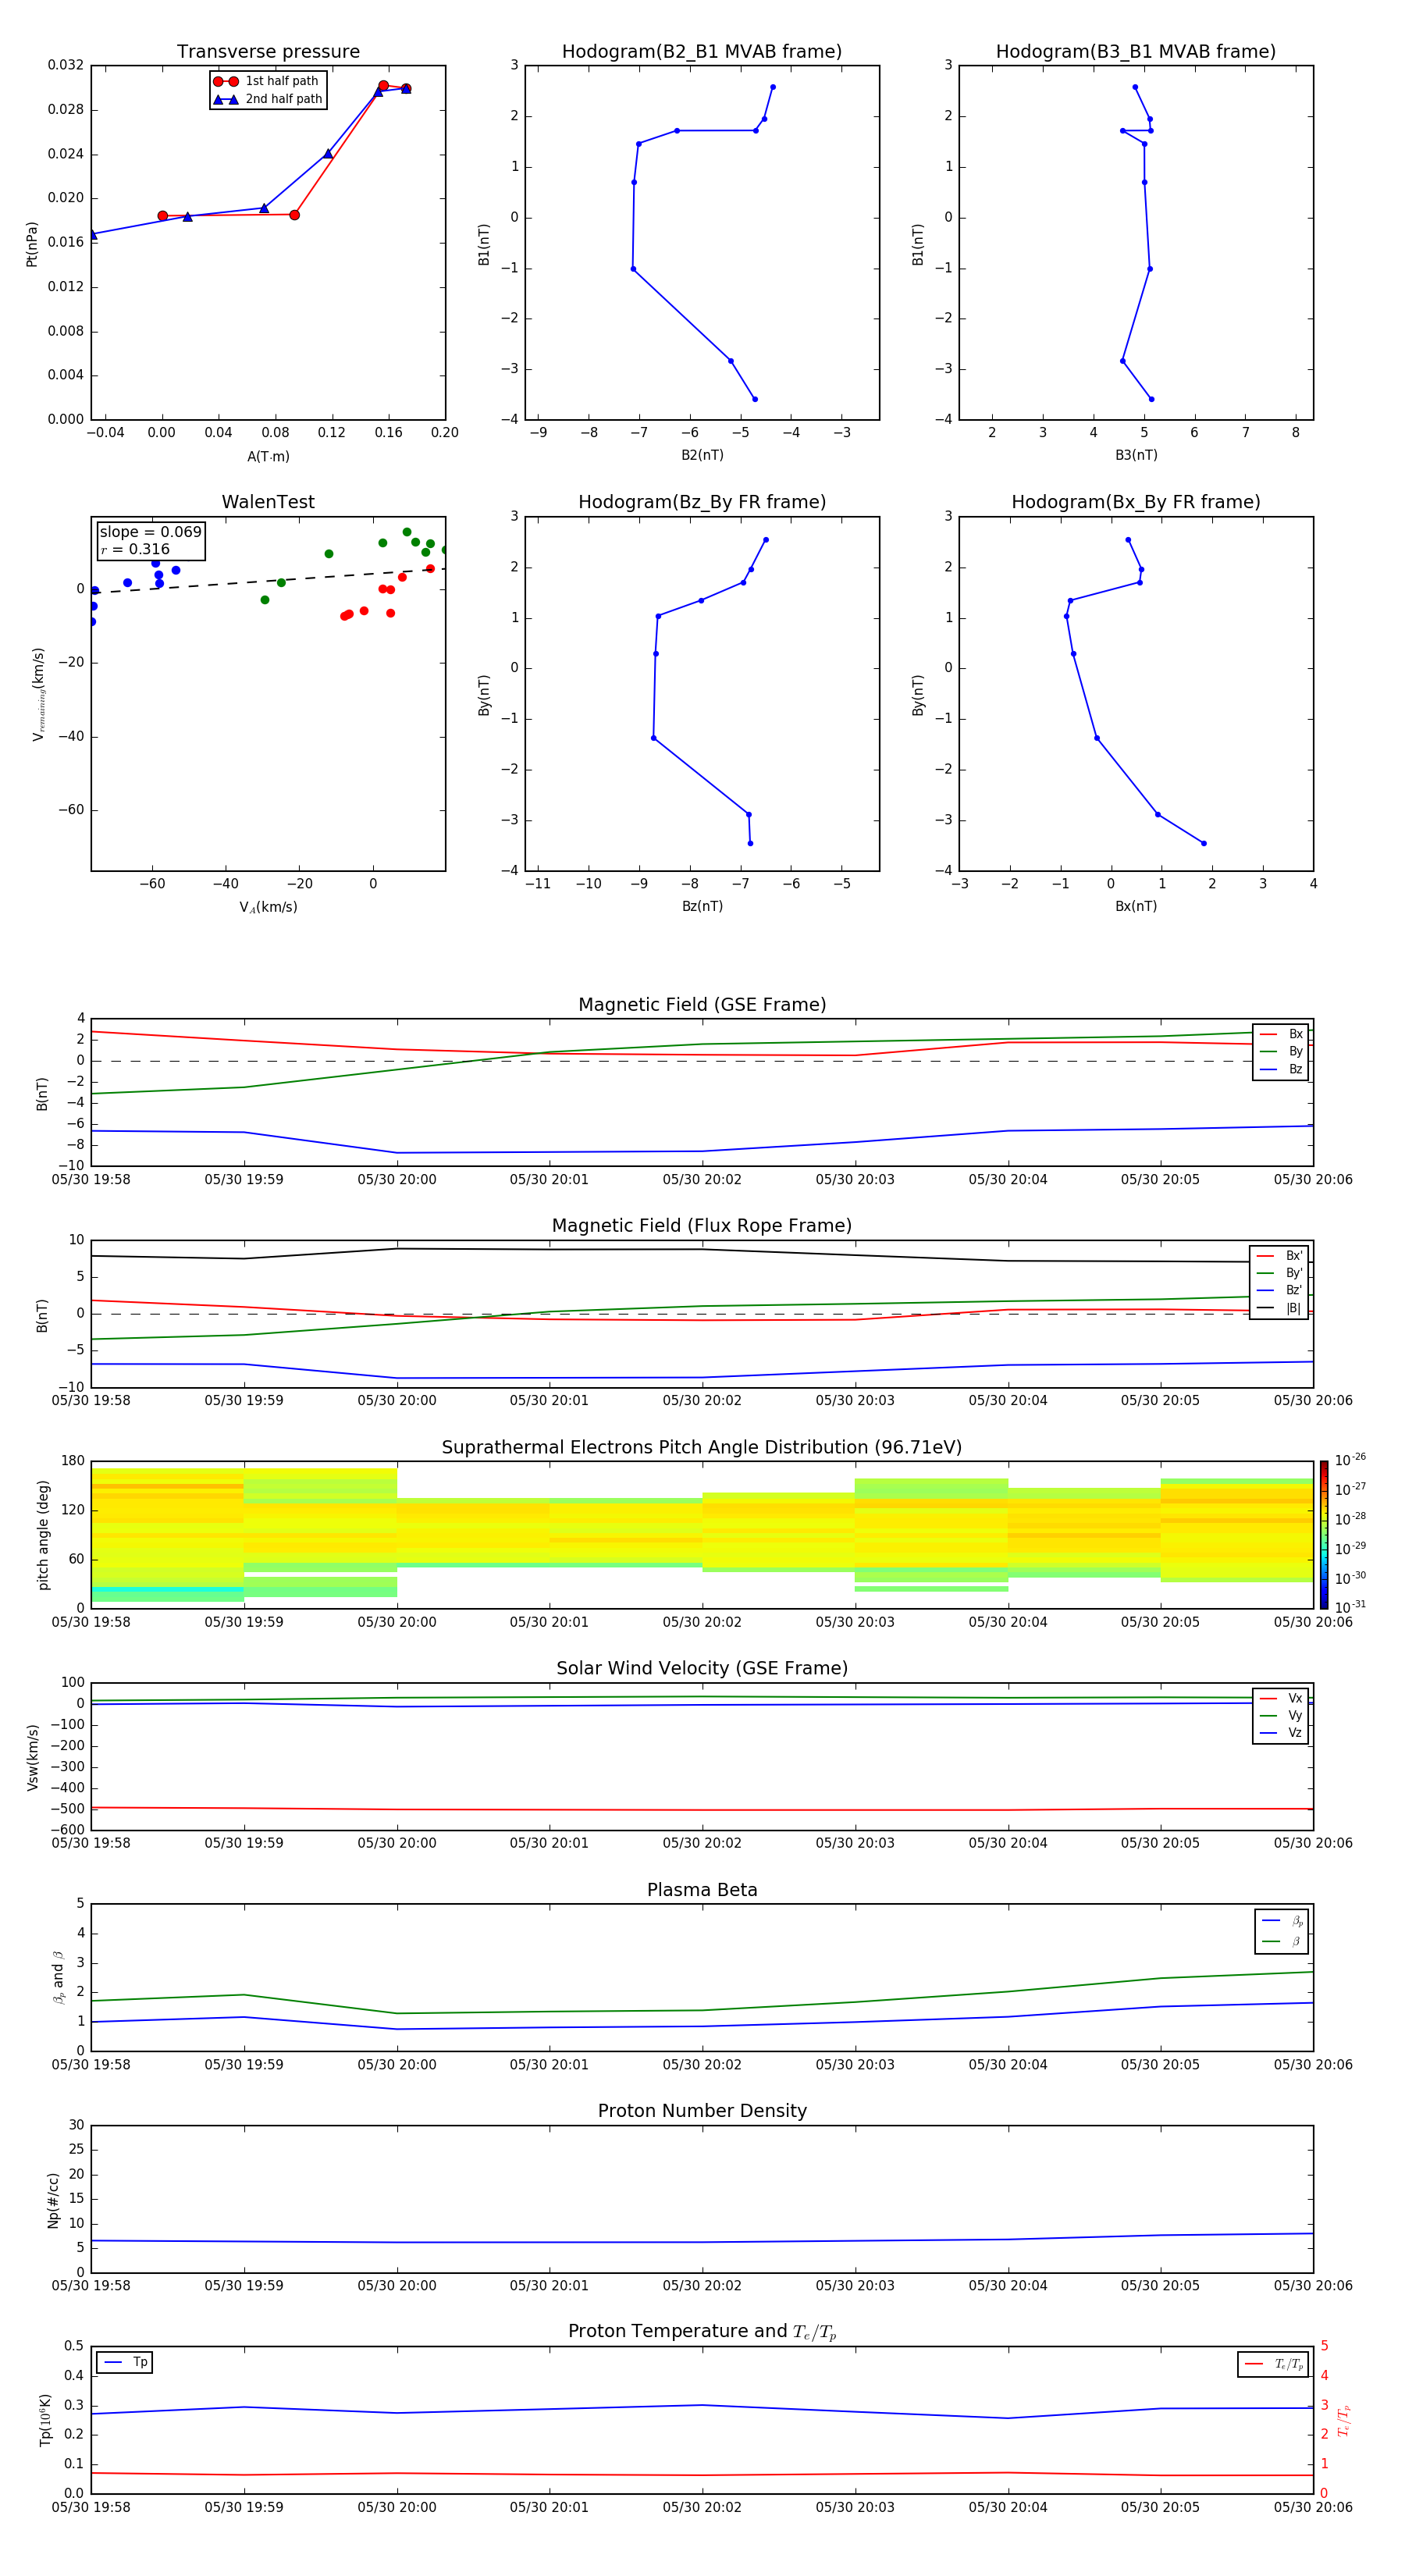The height and width of the screenshot is (2576, 1405).
Task: Click the Tp legend in the proton temperature panel
Action: tap(125, 2362)
